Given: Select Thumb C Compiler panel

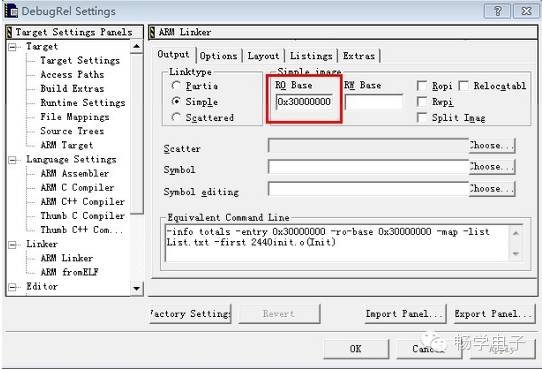Looking at the screenshot, I should [x=83, y=216].
